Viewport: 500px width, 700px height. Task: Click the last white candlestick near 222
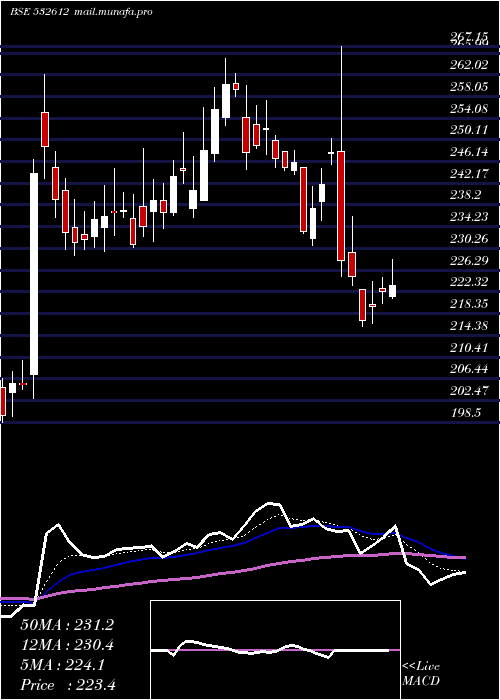coord(392,291)
